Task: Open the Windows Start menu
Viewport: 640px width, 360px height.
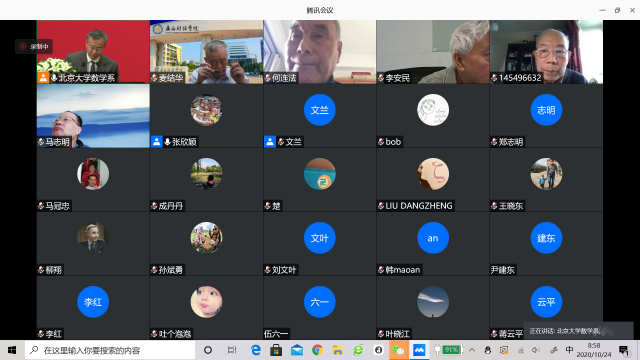Action: click(x=12, y=350)
